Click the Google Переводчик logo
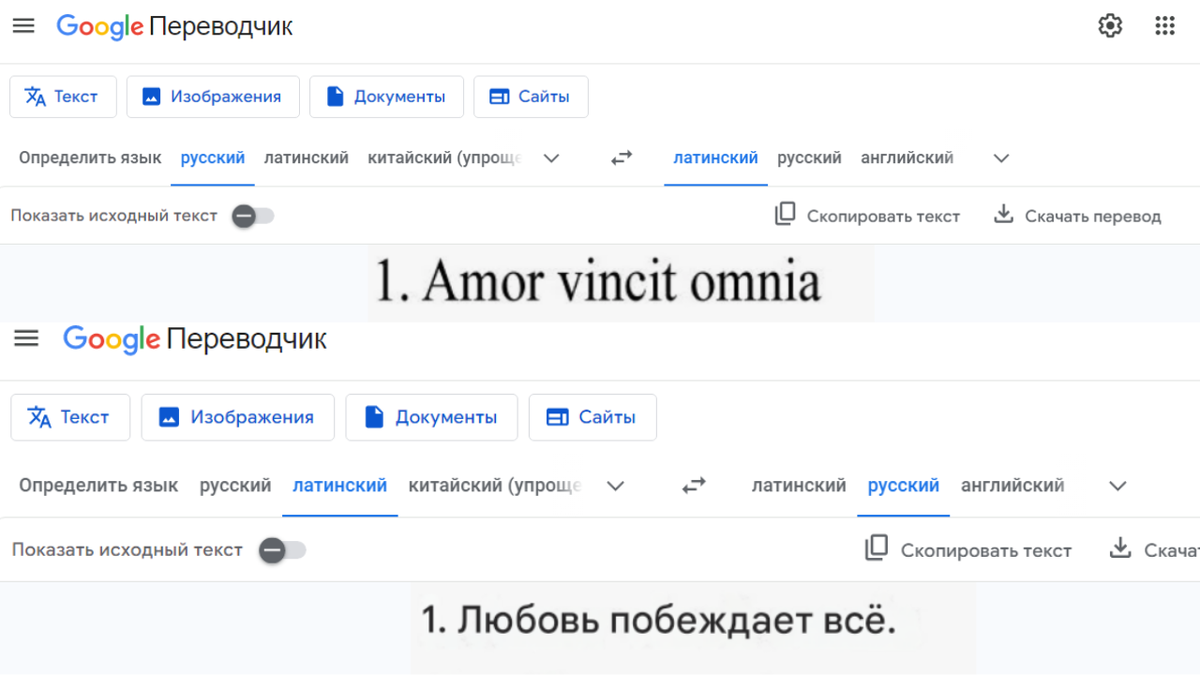The image size is (1200, 675). pos(175,27)
